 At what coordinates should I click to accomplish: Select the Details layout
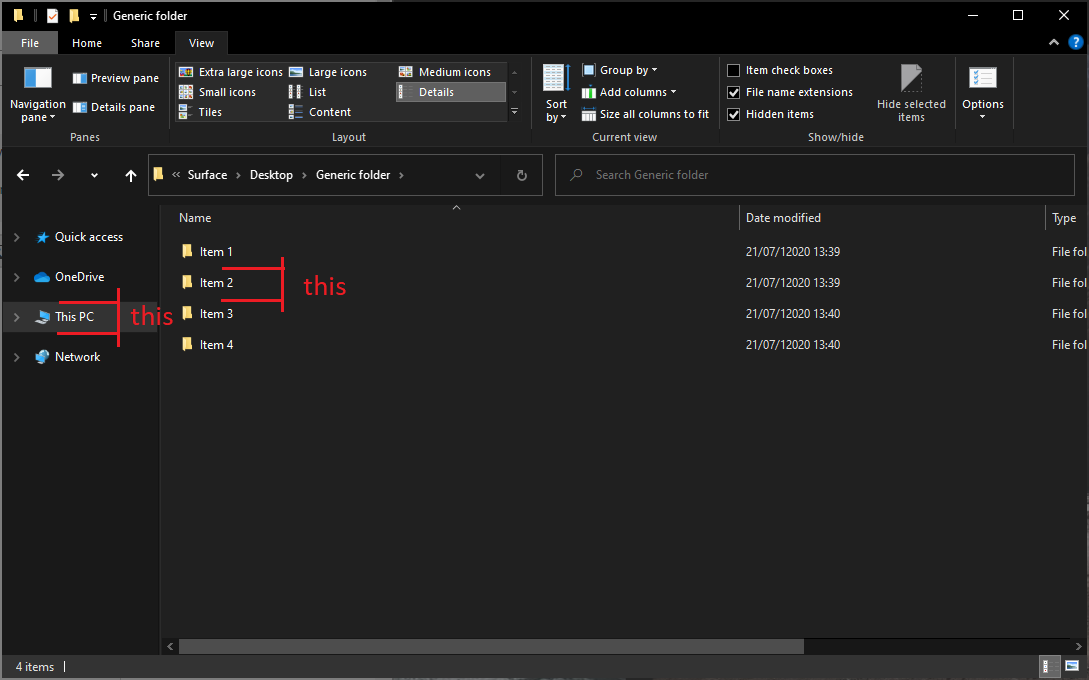[x=451, y=92]
